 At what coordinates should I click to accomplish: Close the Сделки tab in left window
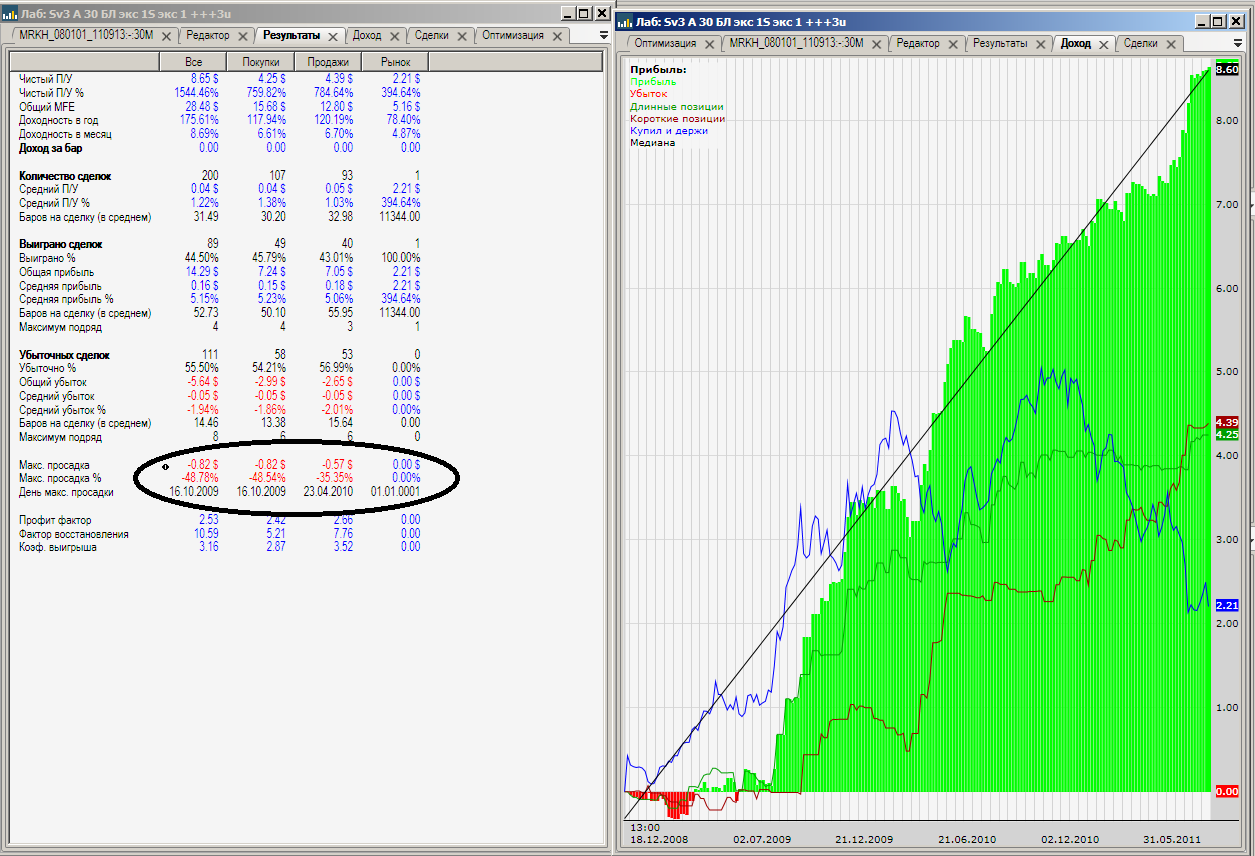coord(463,36)
